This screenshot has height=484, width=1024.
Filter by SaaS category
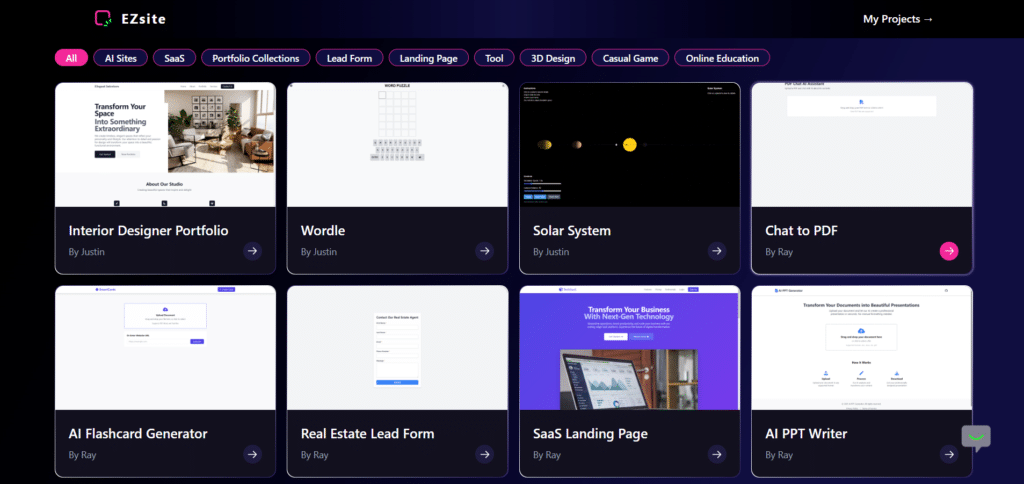coord(174,58)
